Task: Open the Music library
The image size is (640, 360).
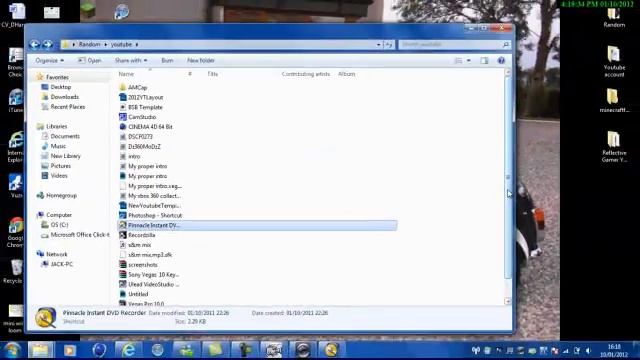Action: pyautogui.click(x=58, y=146)
